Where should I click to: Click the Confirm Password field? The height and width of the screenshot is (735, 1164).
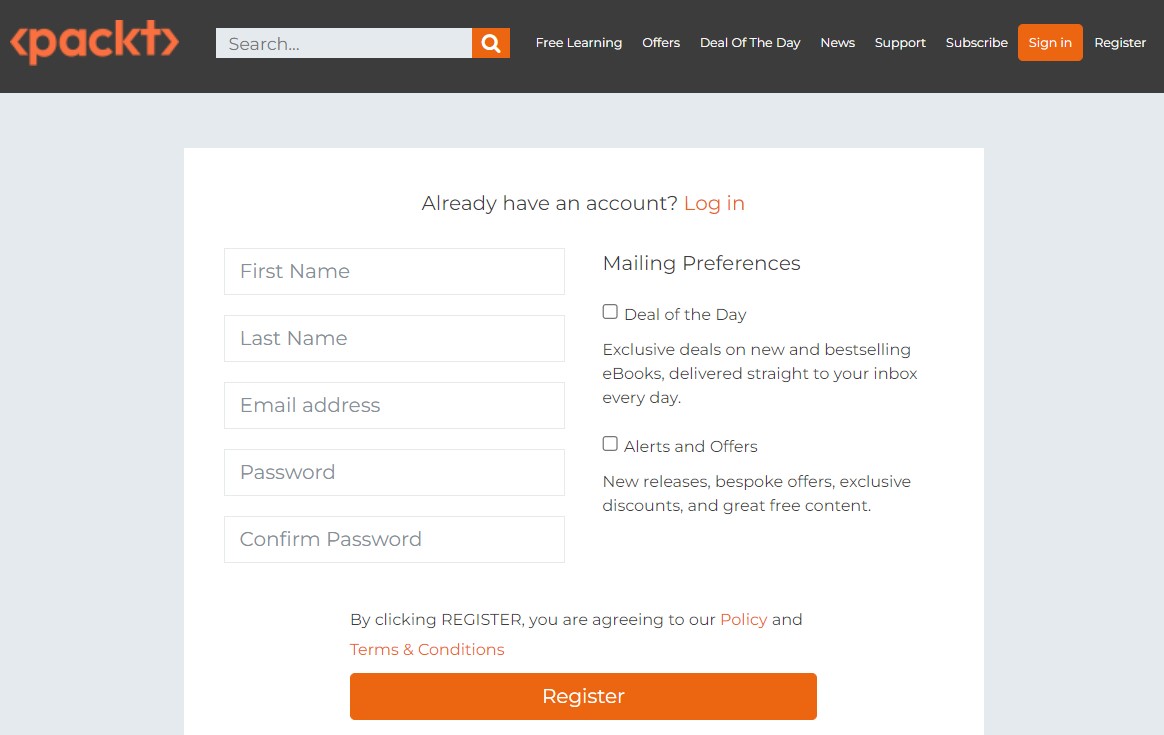coord(394,539)
